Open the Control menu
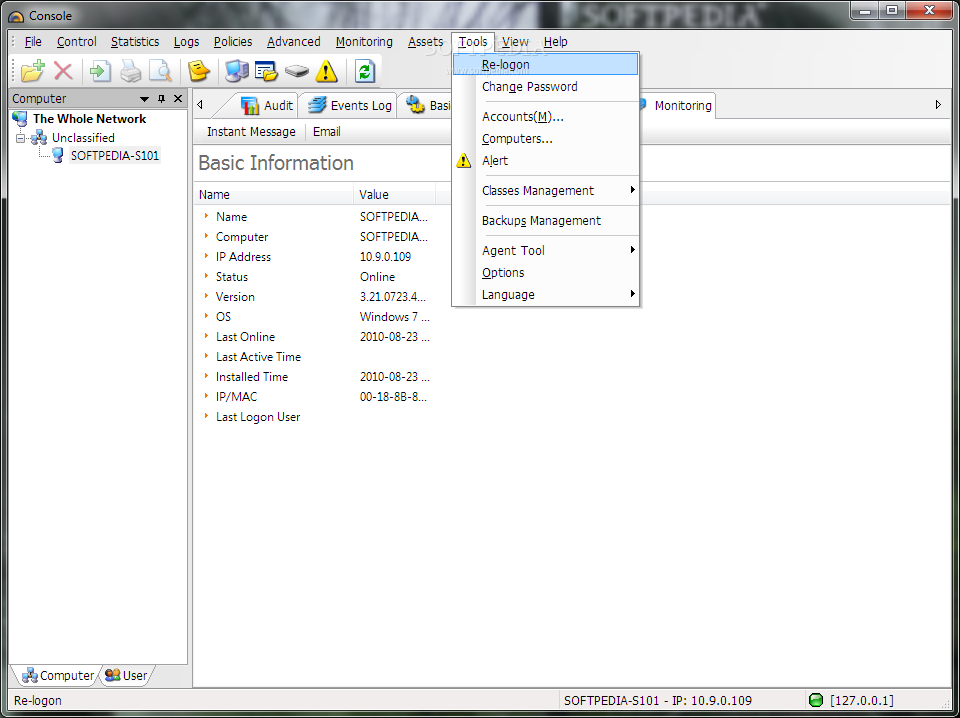The height and width of the screenshot is (718, 960). [77, 42]
